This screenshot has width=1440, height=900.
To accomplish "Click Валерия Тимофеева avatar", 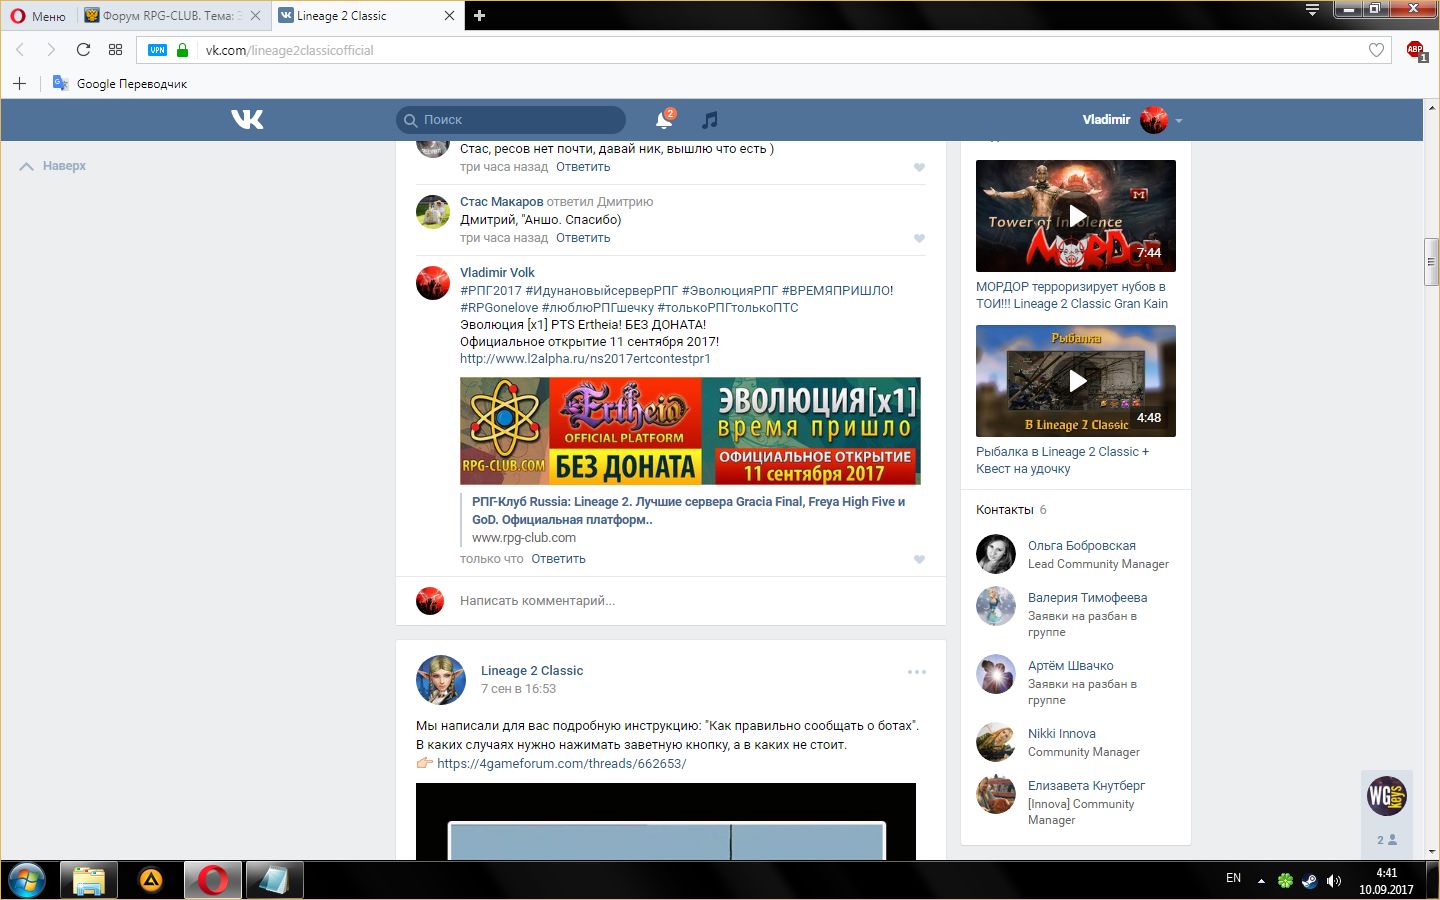I will (996, 606).
